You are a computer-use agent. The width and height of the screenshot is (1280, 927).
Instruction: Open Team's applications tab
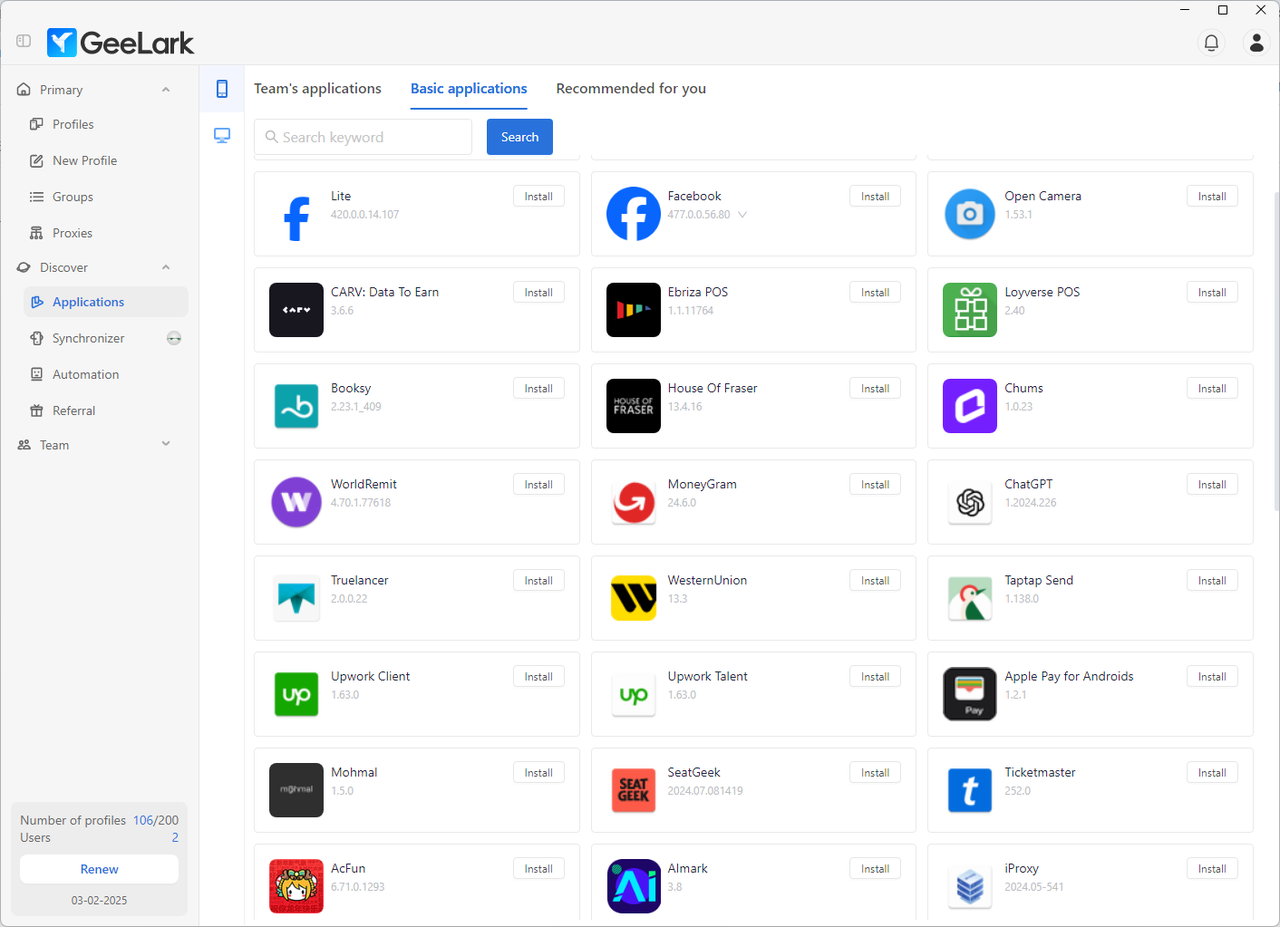(317, 88)
